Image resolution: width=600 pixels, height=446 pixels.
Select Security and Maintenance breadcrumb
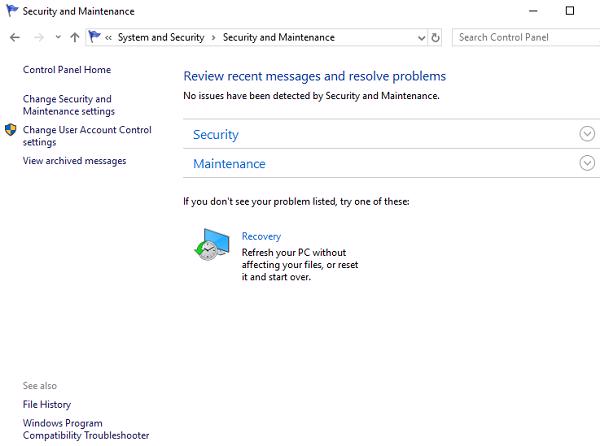279,37
